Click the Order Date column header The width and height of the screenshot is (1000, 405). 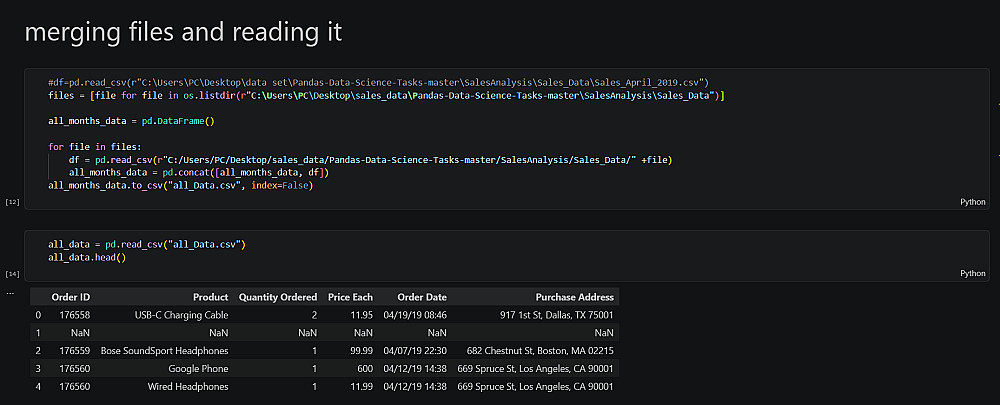click(421, 297)
